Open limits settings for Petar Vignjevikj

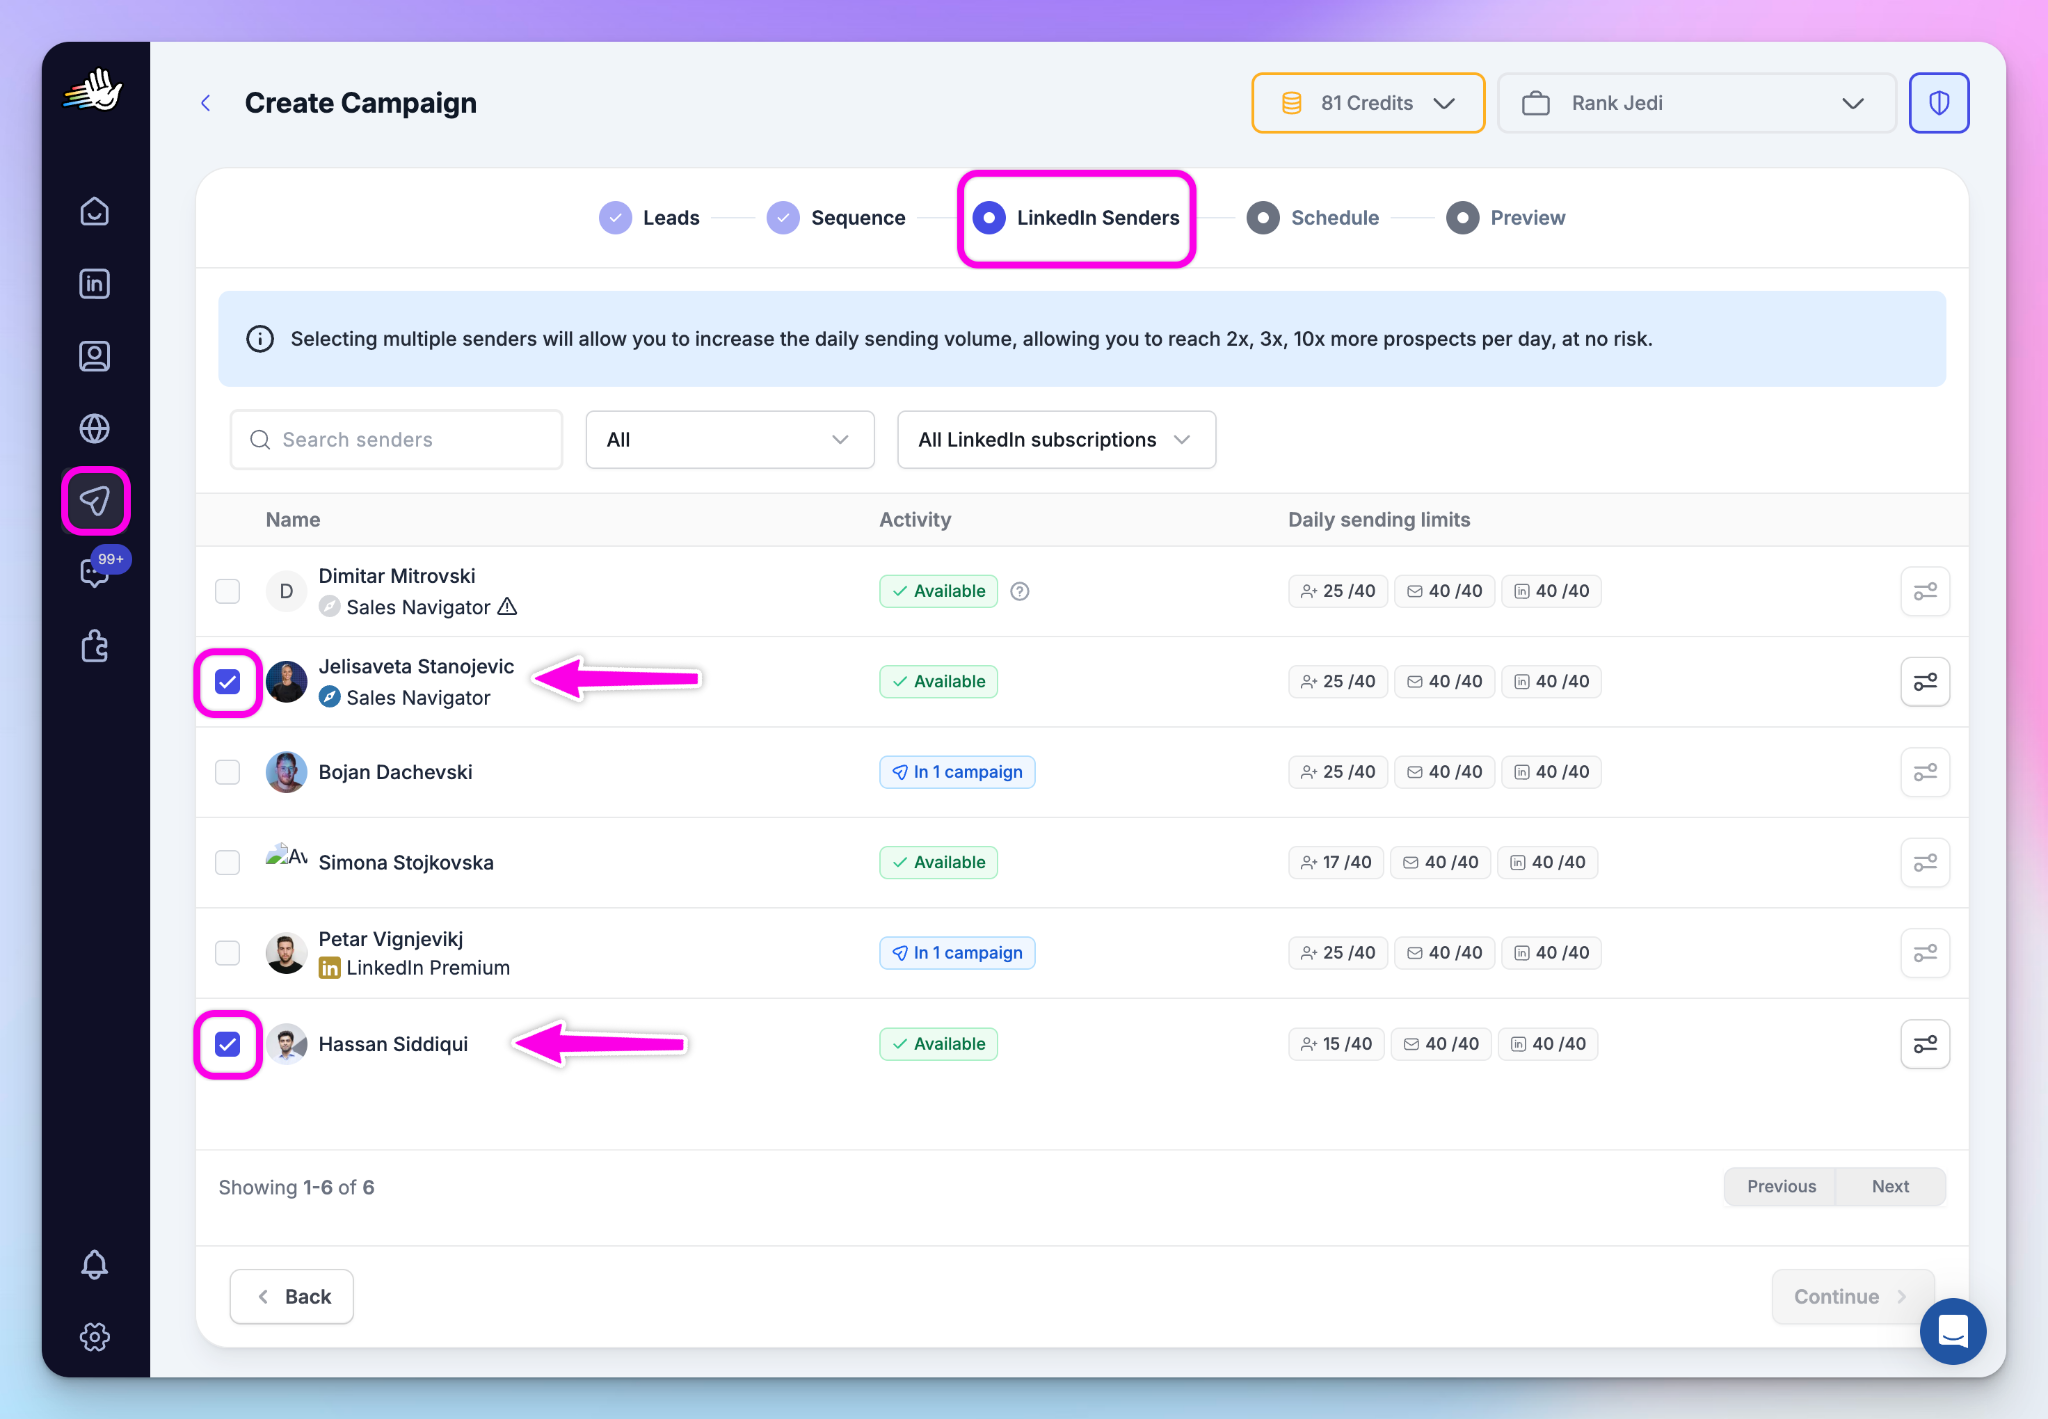(1925, 953)
